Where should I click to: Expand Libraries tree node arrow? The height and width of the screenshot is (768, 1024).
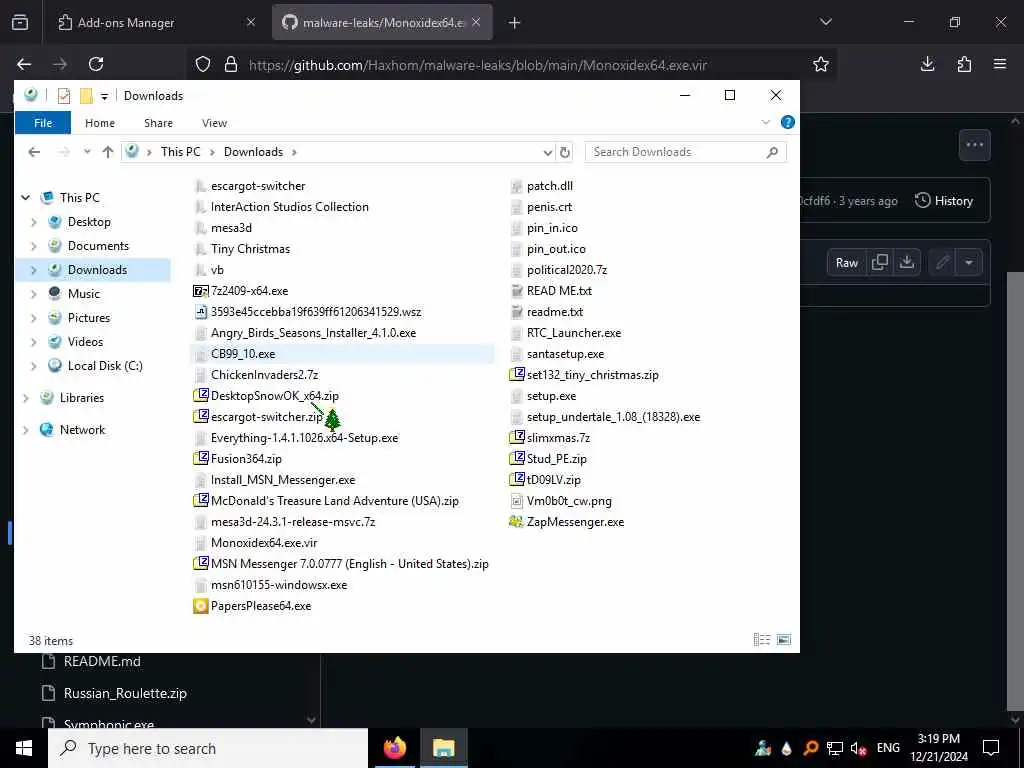(25, 398)
